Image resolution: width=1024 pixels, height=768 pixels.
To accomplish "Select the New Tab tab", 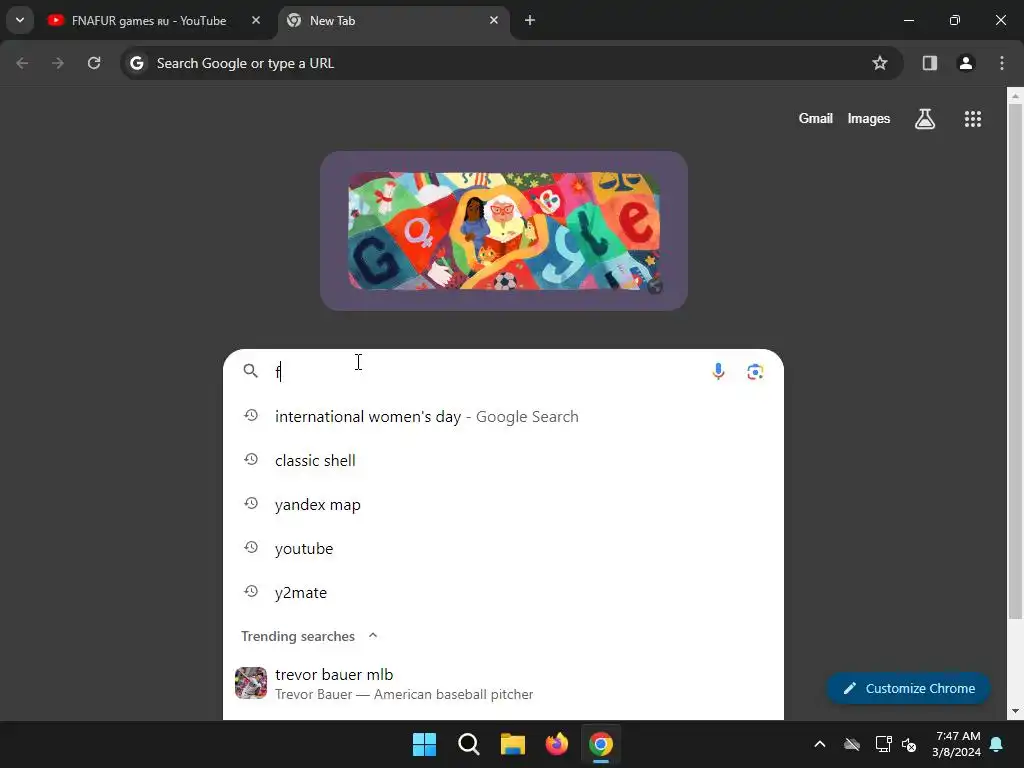I will (394, 20).
